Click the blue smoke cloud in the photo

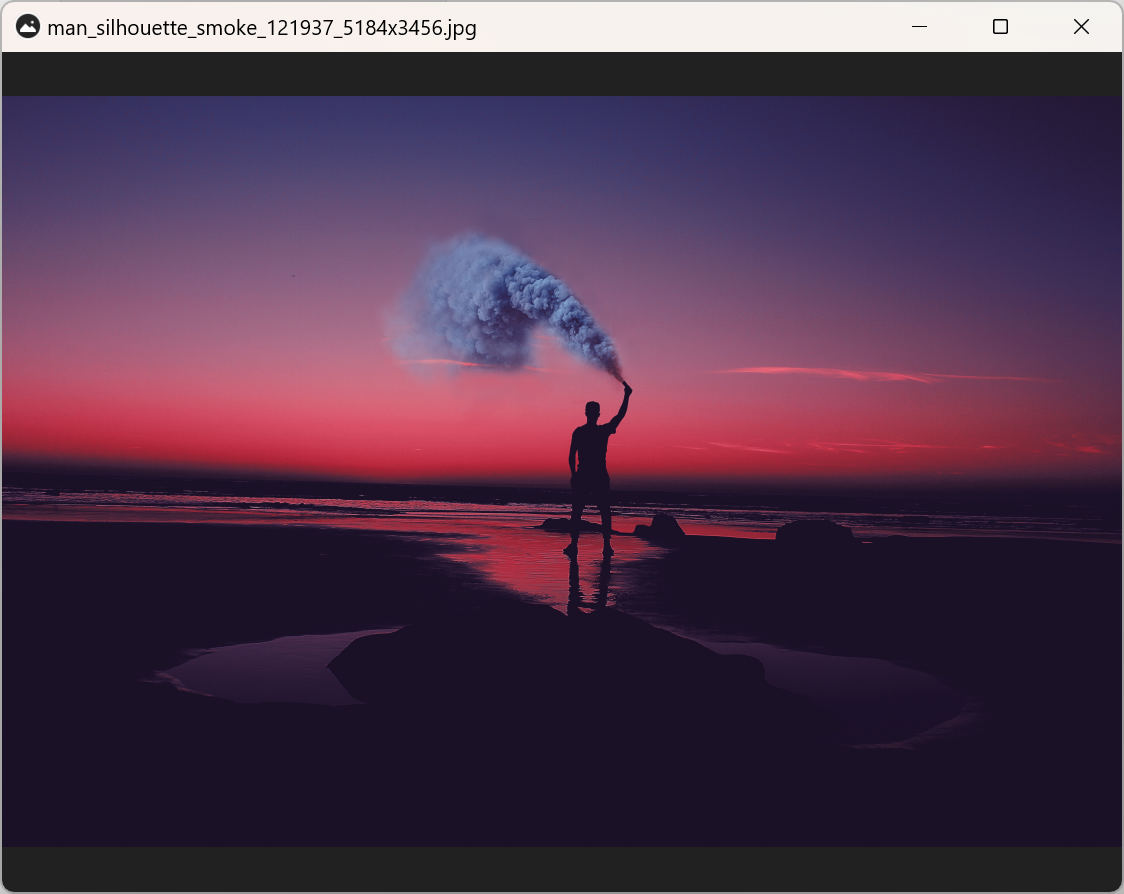click(x=490, y=300)
